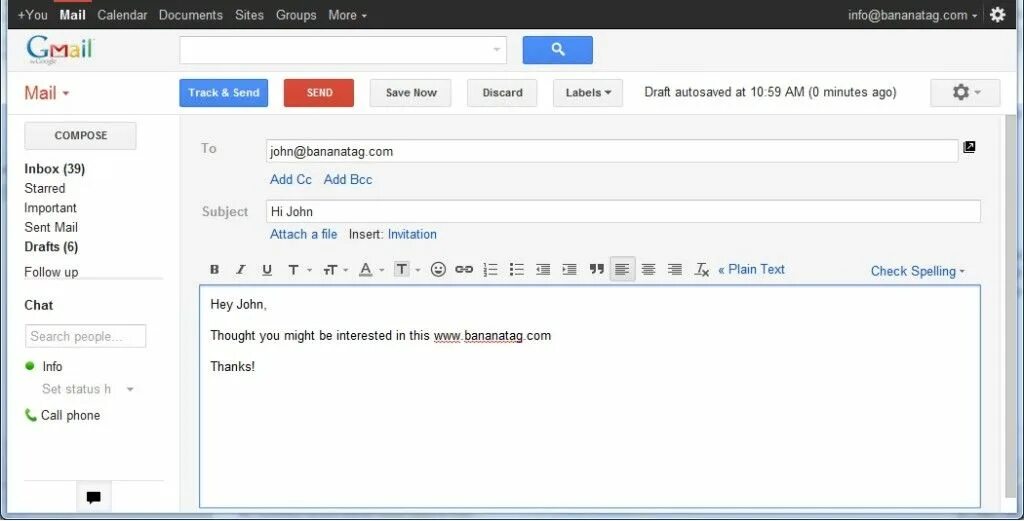Expand the set status dropdown arrow

coord(130,389)
